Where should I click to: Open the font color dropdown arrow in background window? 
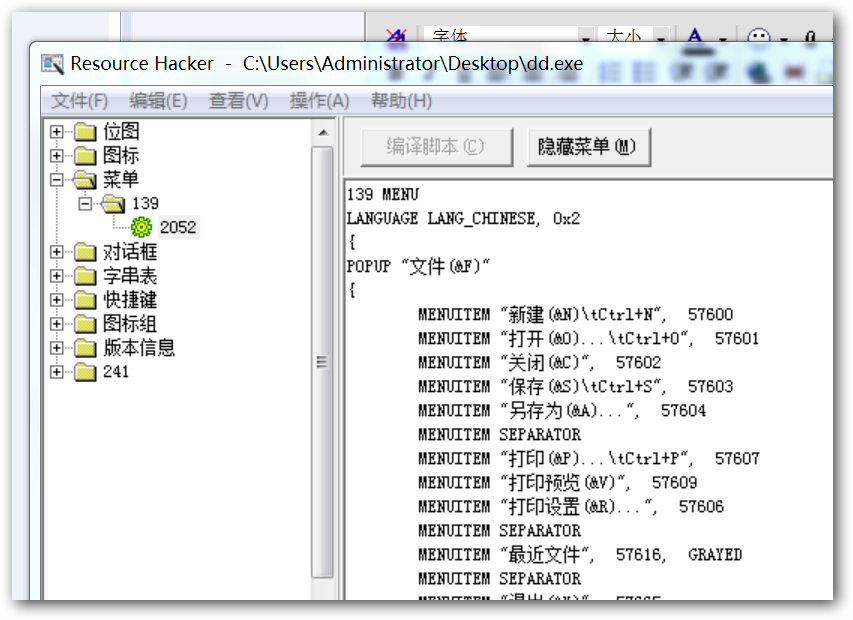point(723,38)
